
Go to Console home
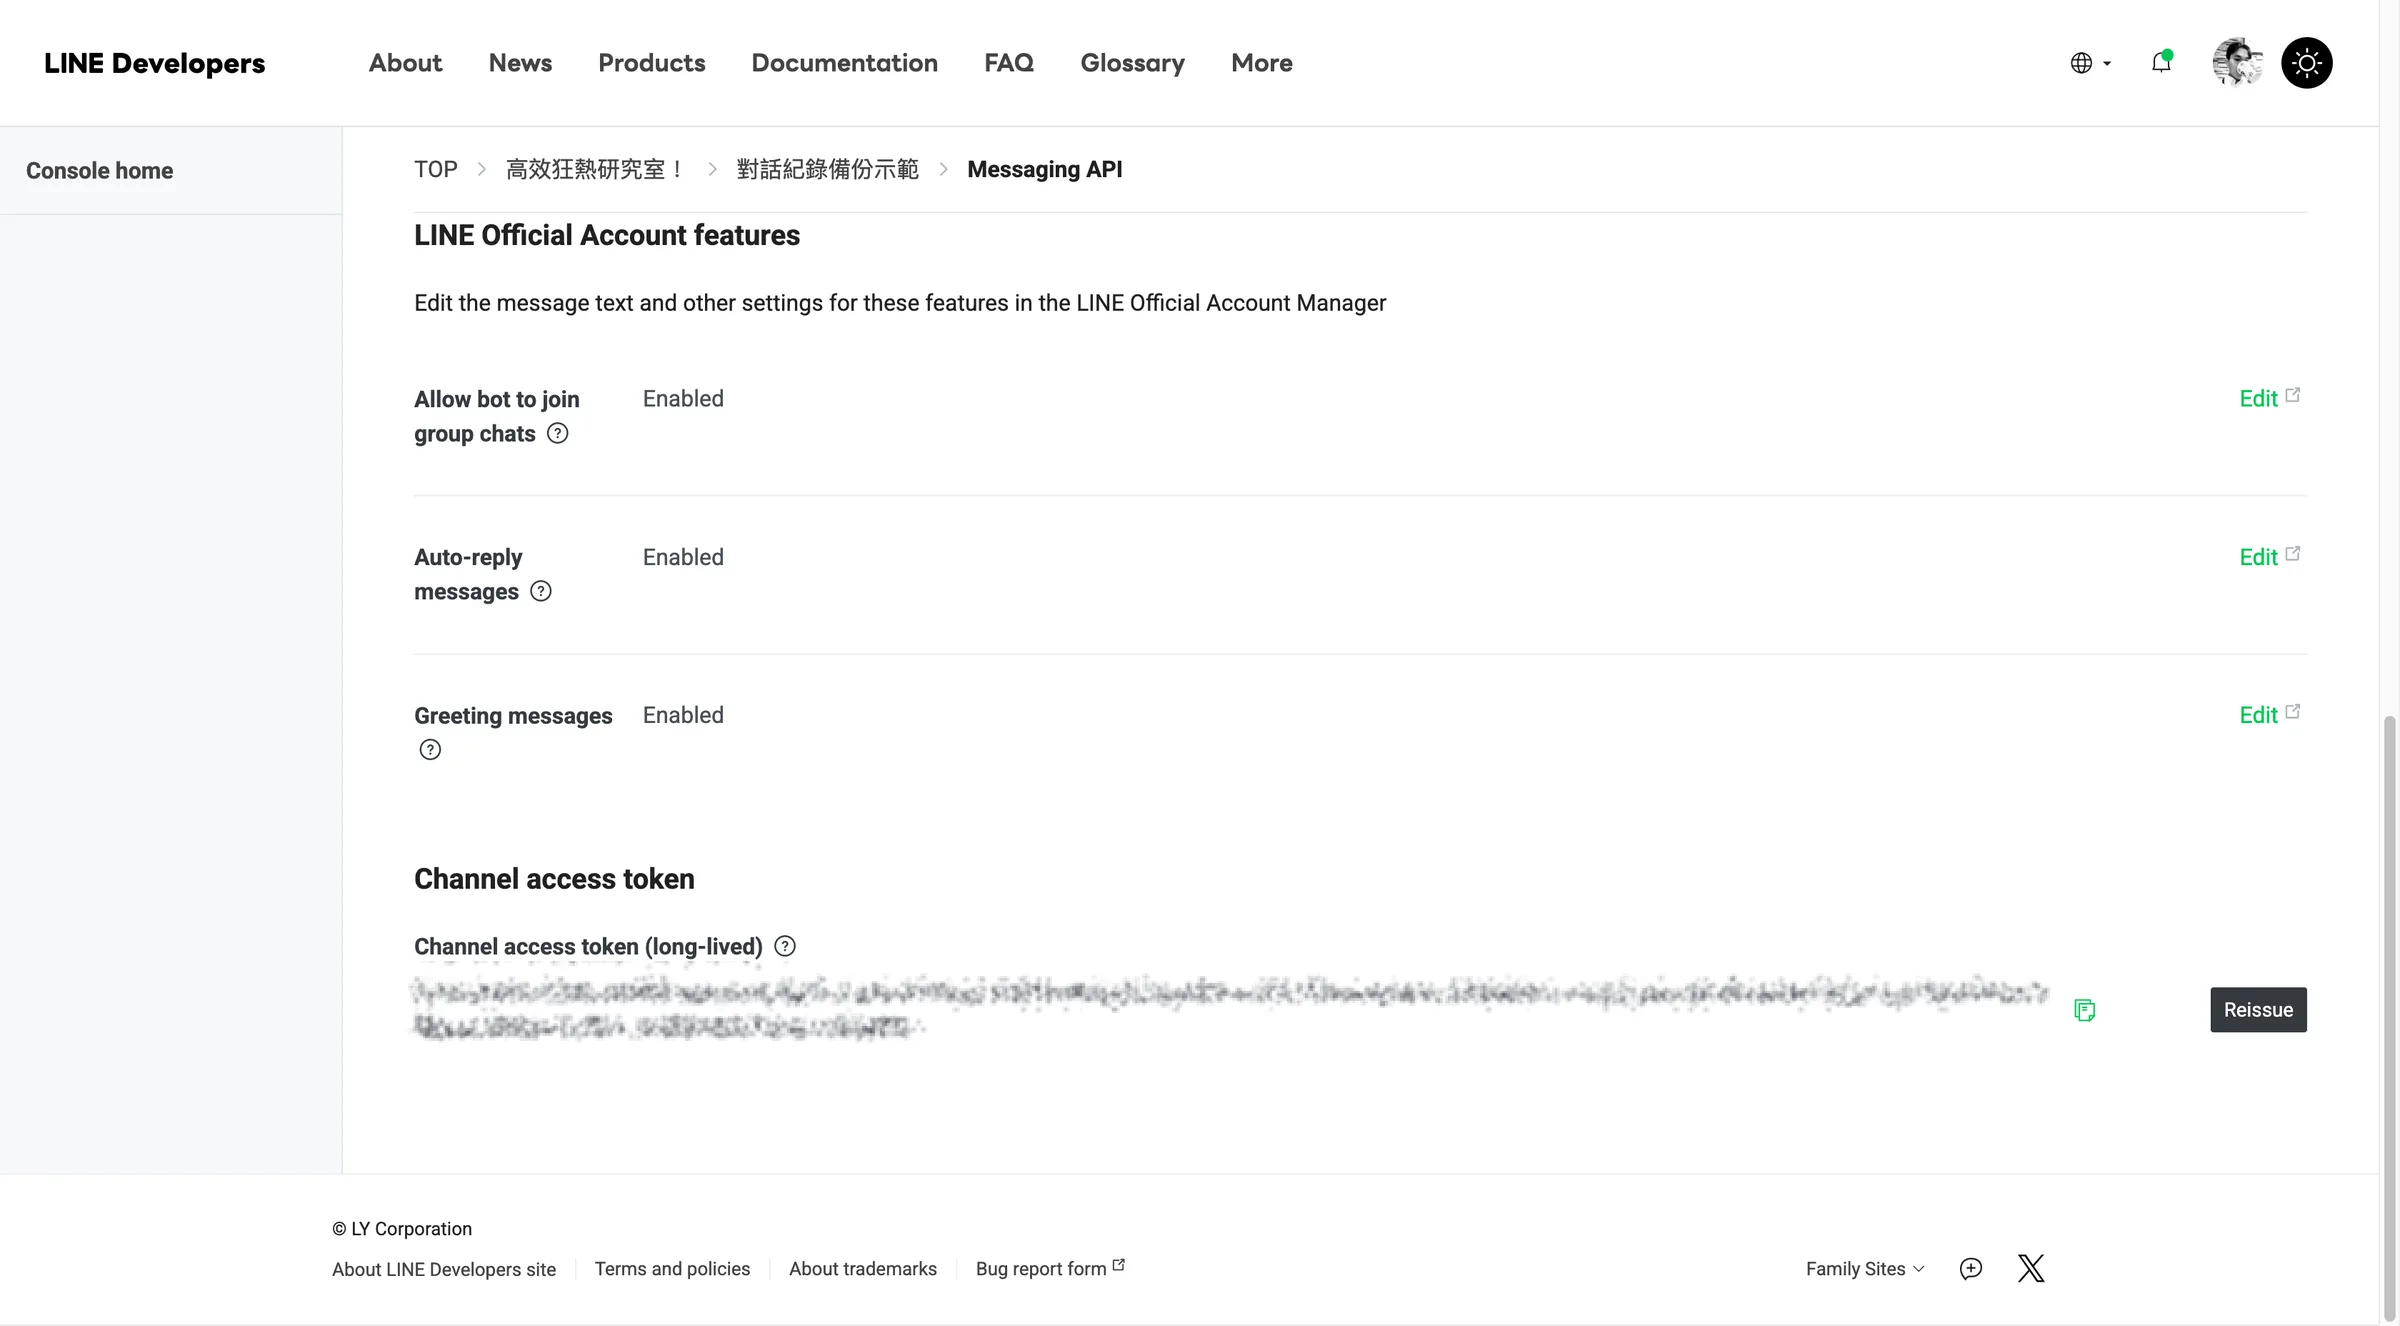[x=100, y=171]
